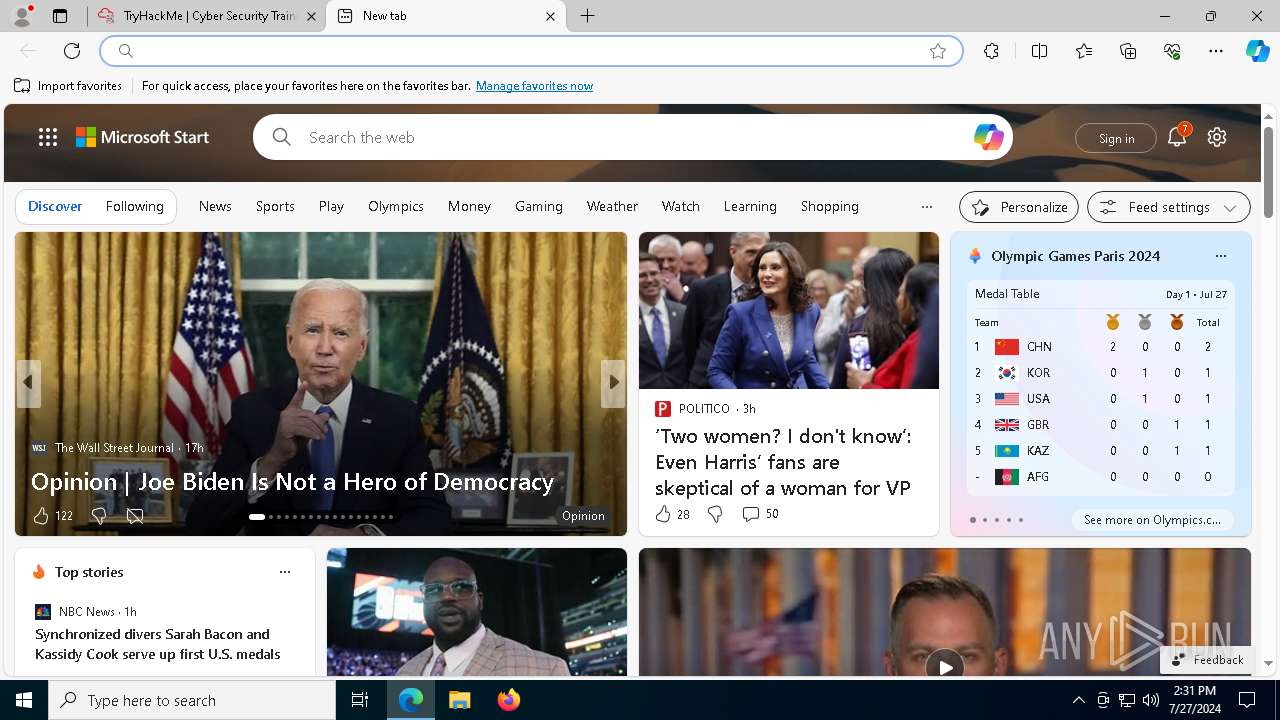1280x720 pixels.
Task: Open the Olympics category
Action: tap(396, 206)
